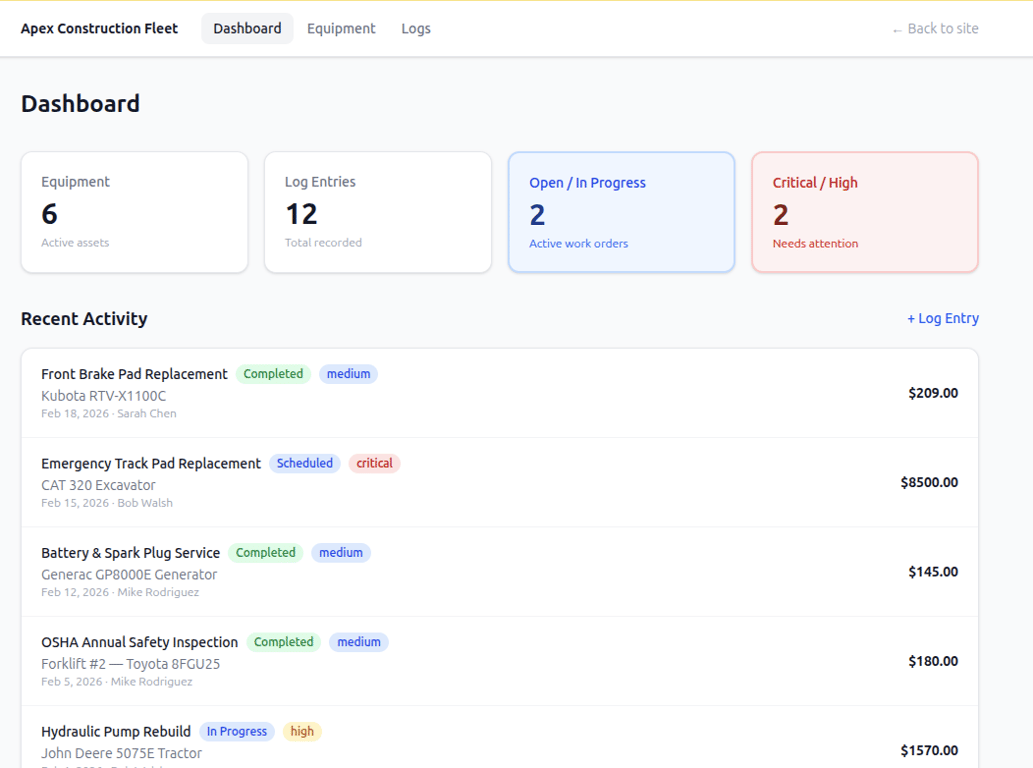Open the Dashboard tab
This screenshot has width=1033, height=768.
(247, 29)
